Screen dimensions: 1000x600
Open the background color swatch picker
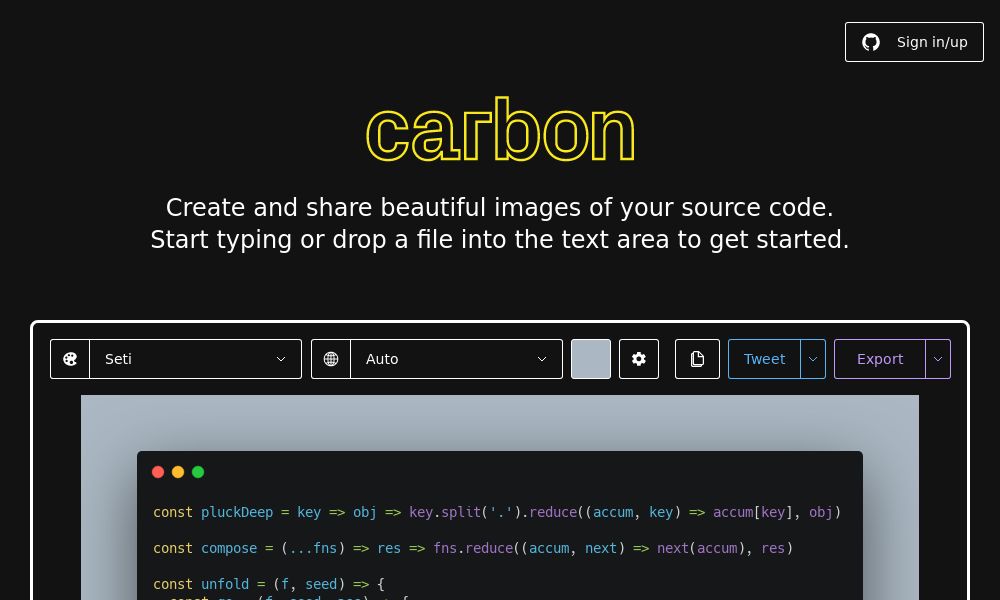point(591,359)
